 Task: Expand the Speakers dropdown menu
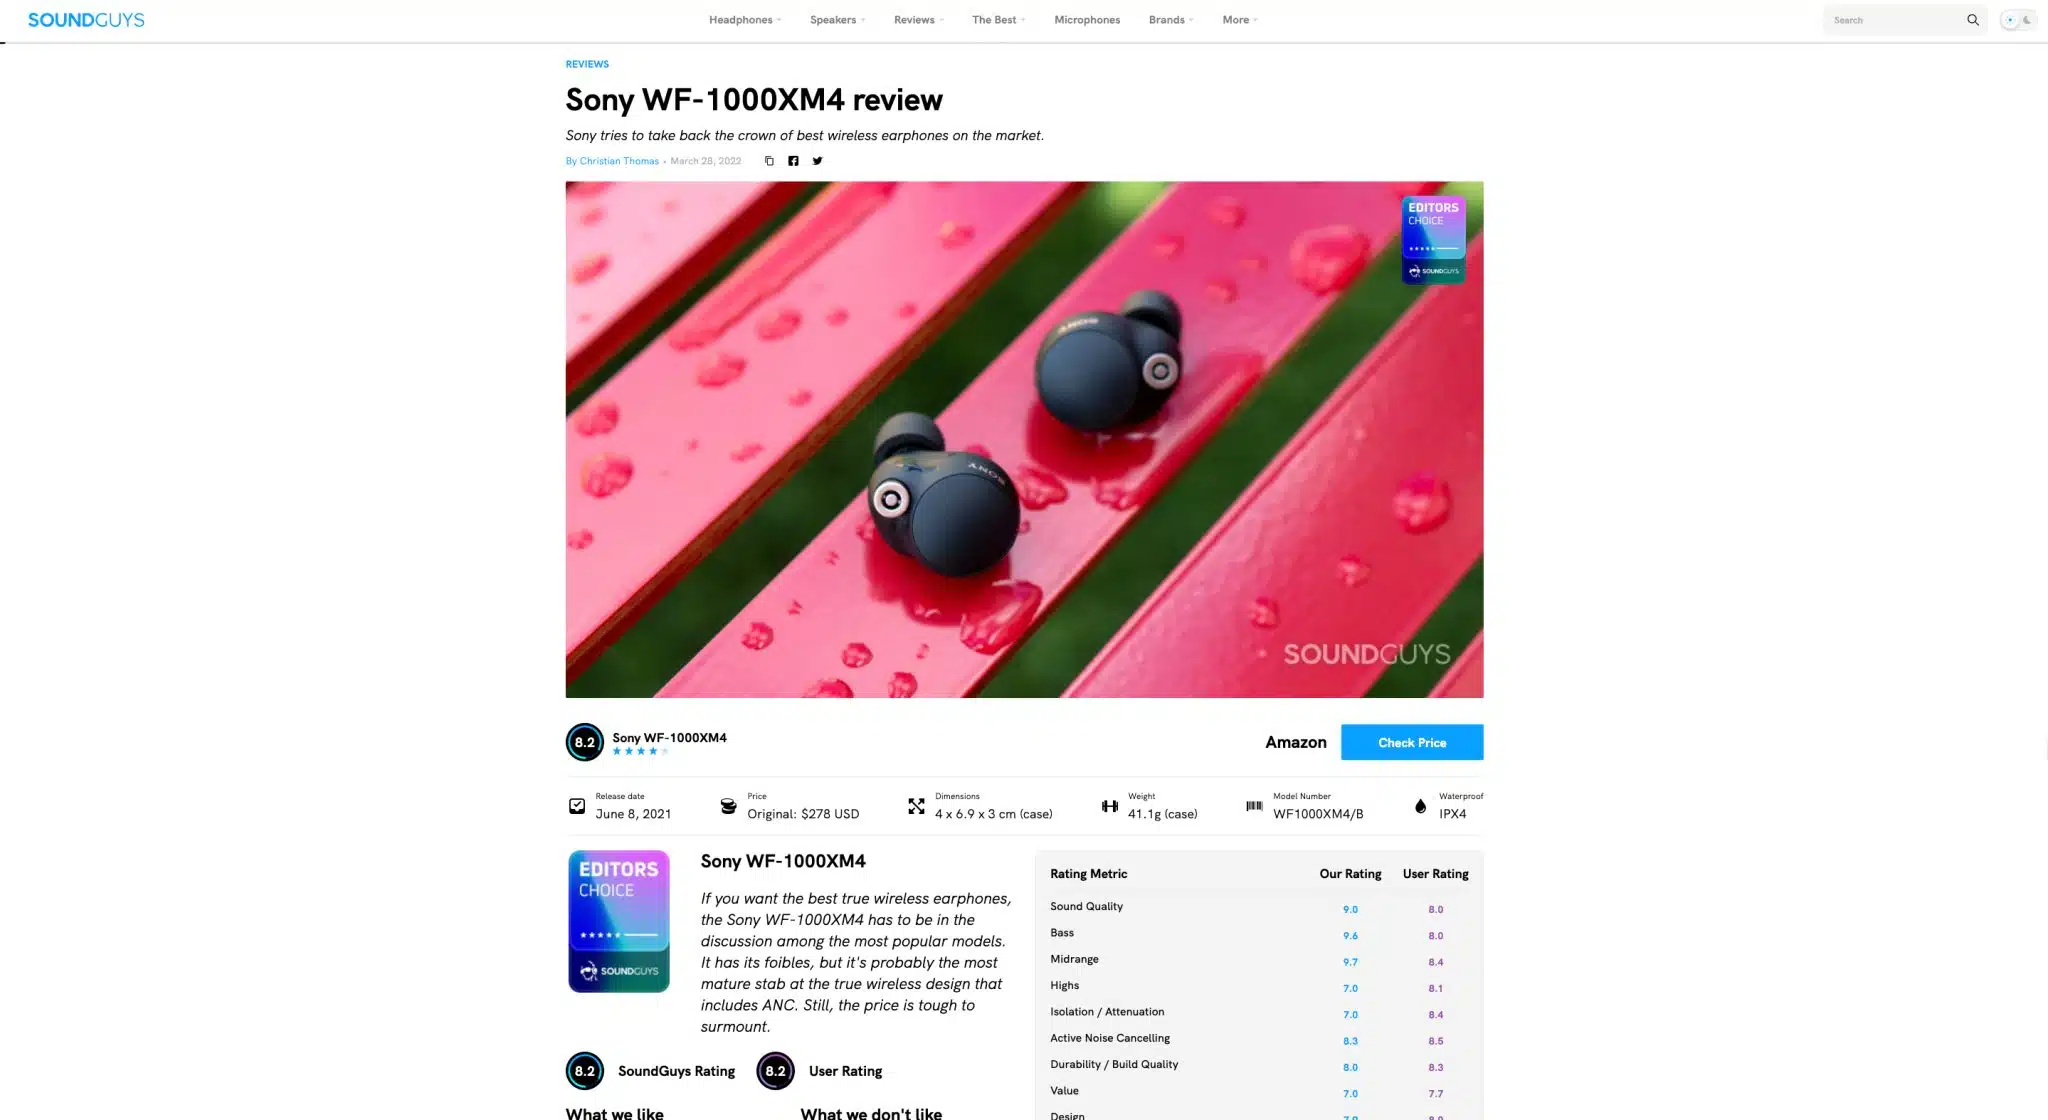click(x=837, y=20)
